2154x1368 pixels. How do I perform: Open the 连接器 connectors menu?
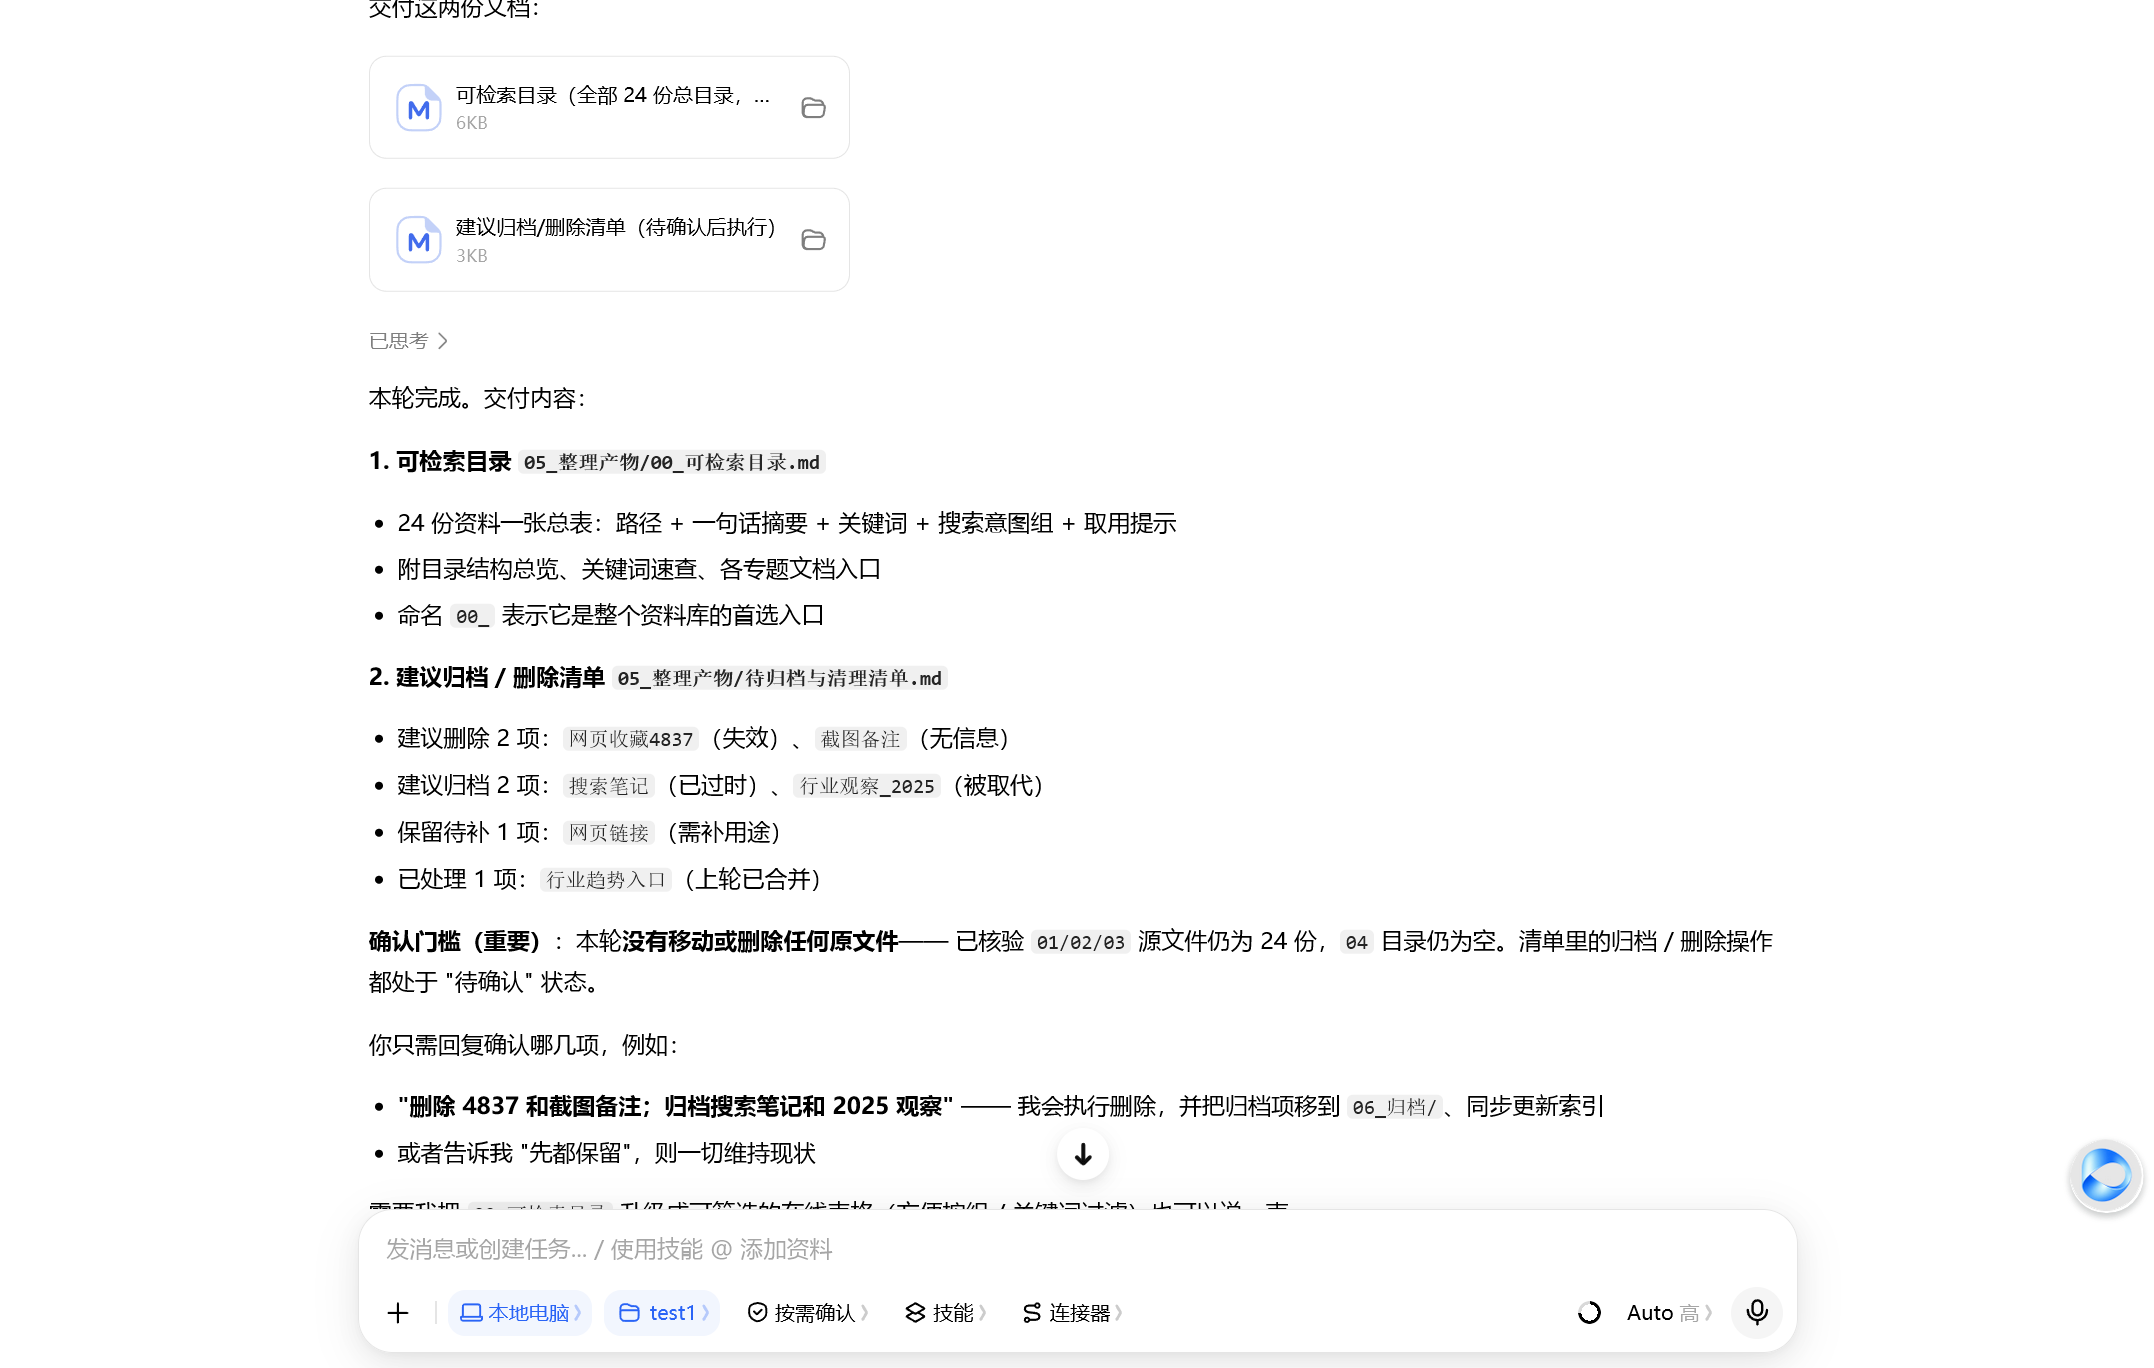1073,1313
